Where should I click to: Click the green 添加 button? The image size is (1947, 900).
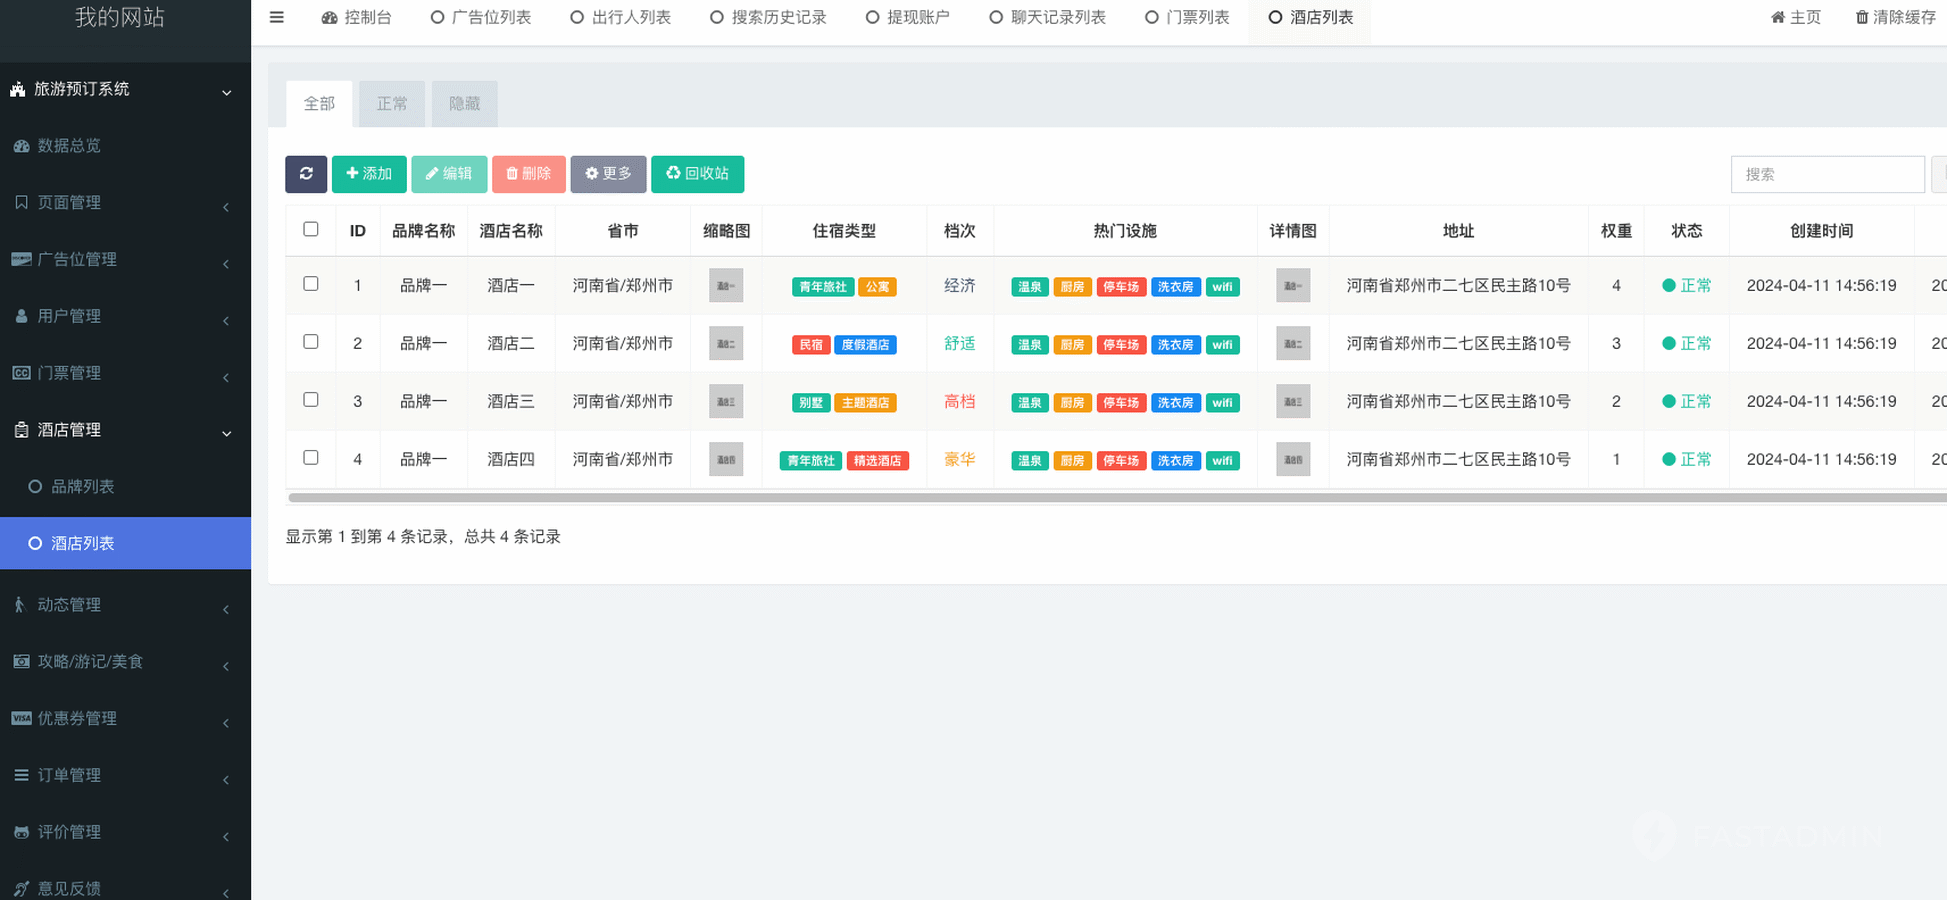pos(369,174)
